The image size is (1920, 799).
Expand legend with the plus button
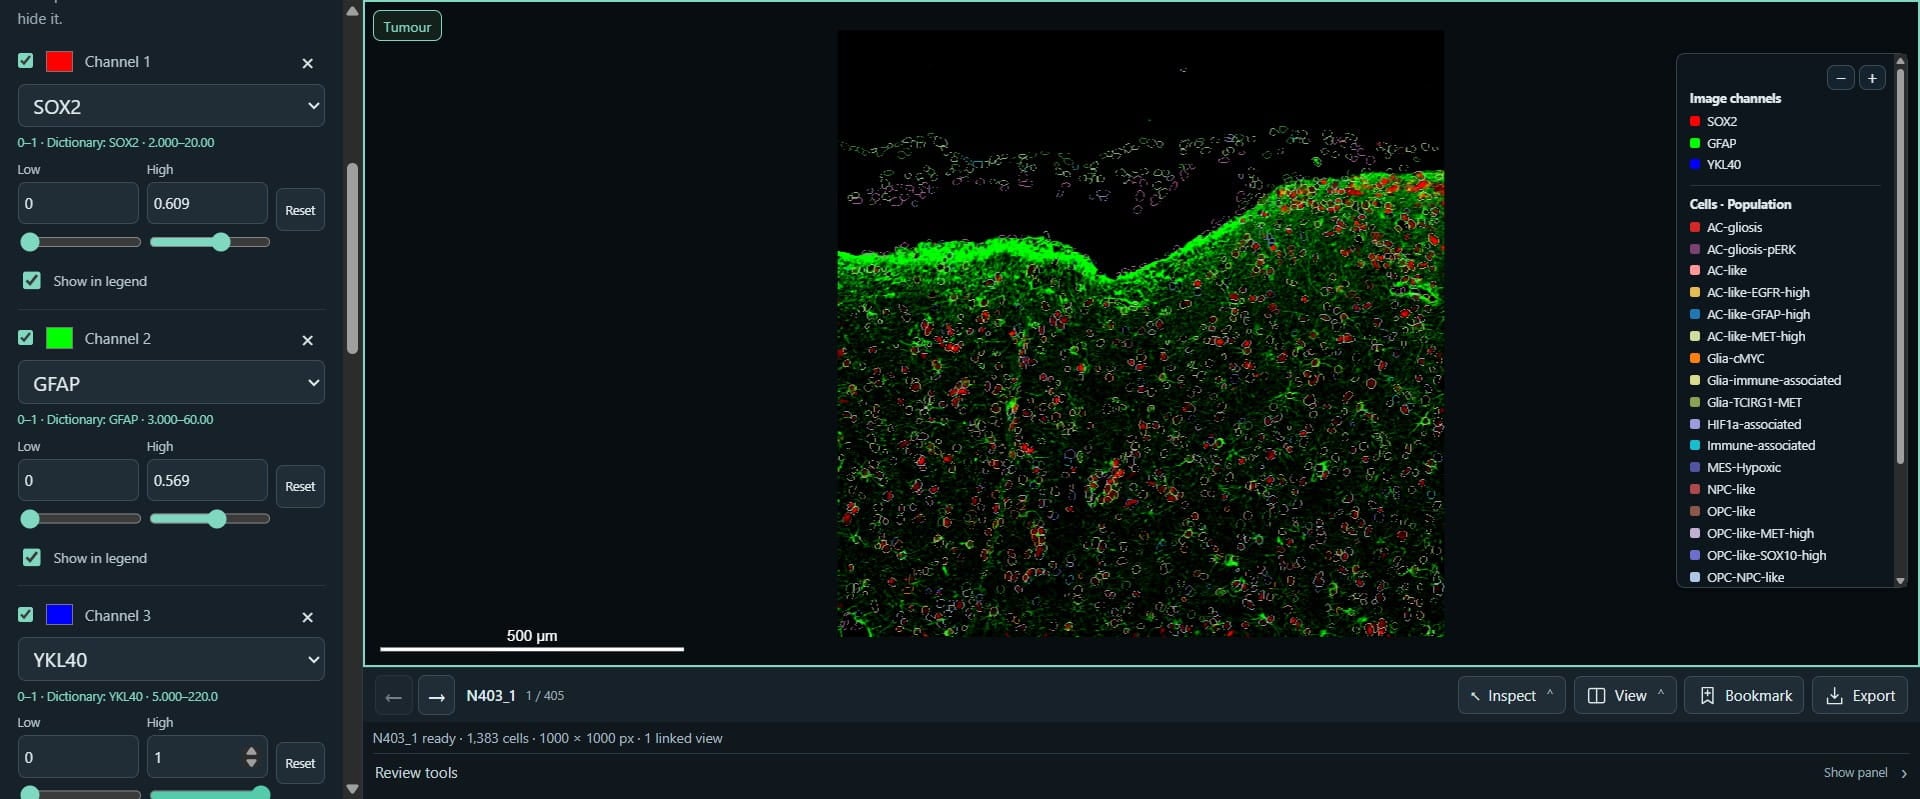click(1872, 78)
